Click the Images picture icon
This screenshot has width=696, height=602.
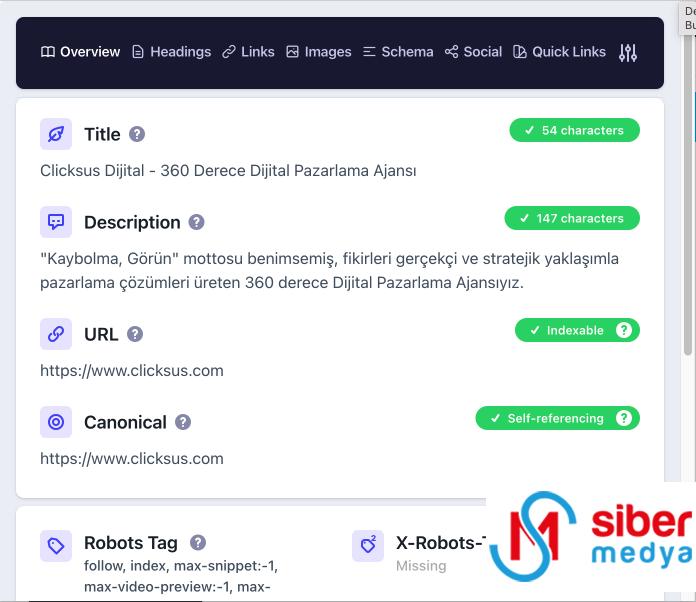(293, 52)
